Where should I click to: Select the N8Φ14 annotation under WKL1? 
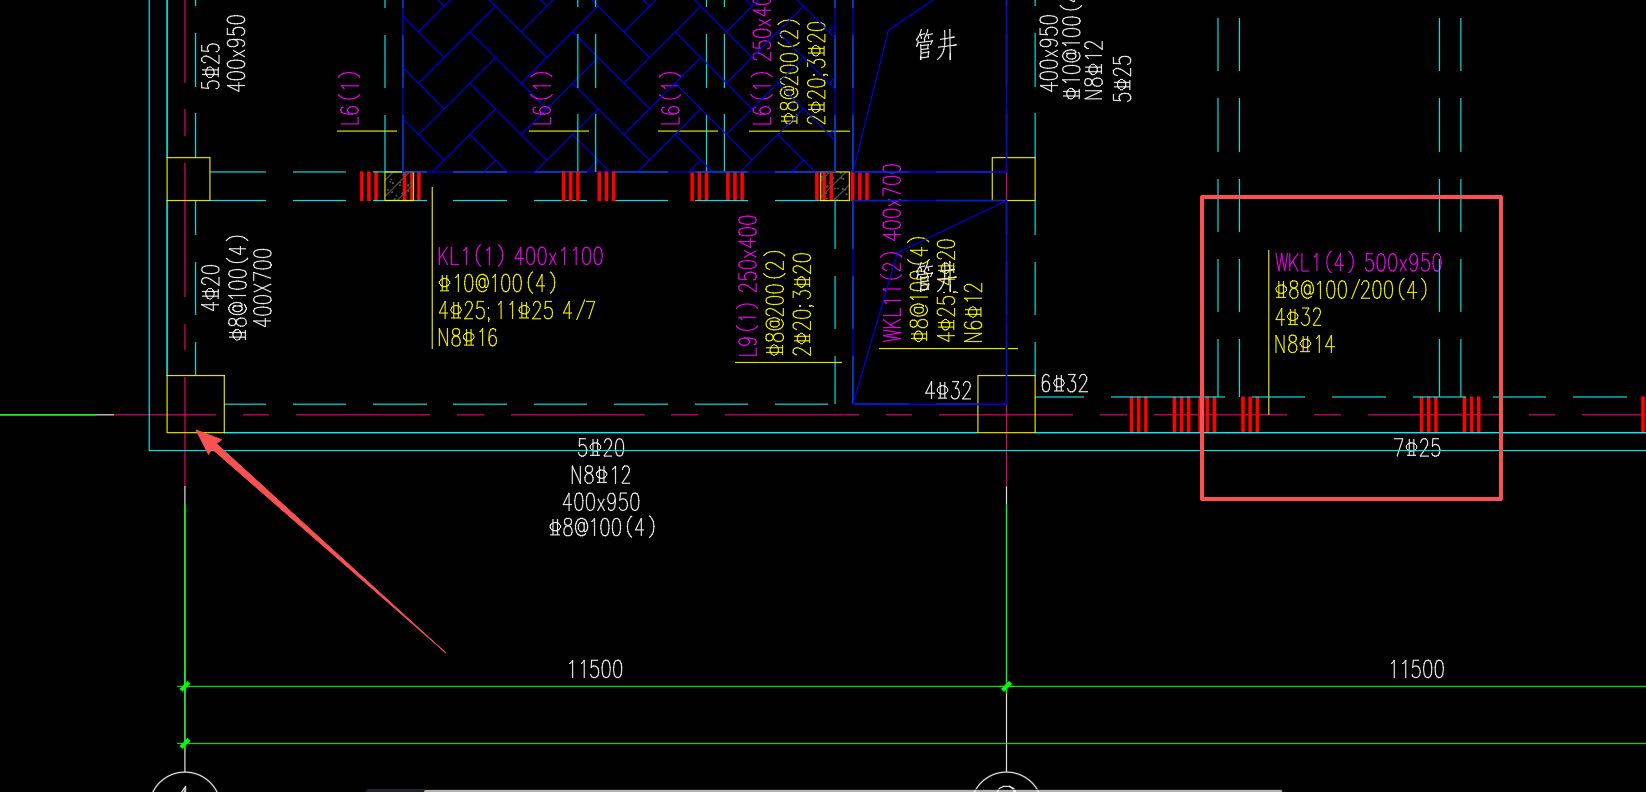pyautogui.click(x=1304, y=345)
